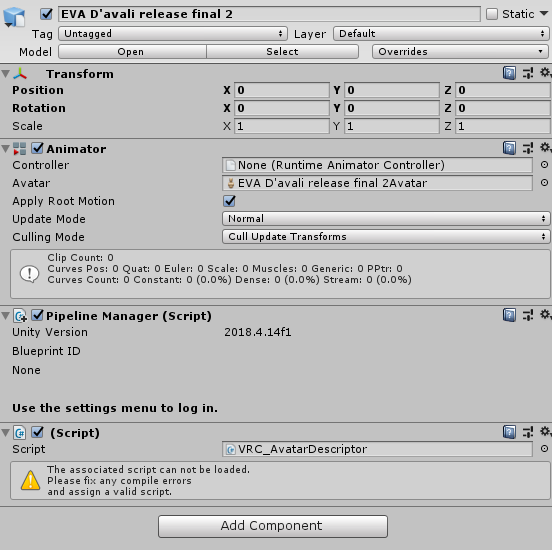Screen dimensions: 552x550
Task: Click the Add Component button
Action: pos(273,526)
